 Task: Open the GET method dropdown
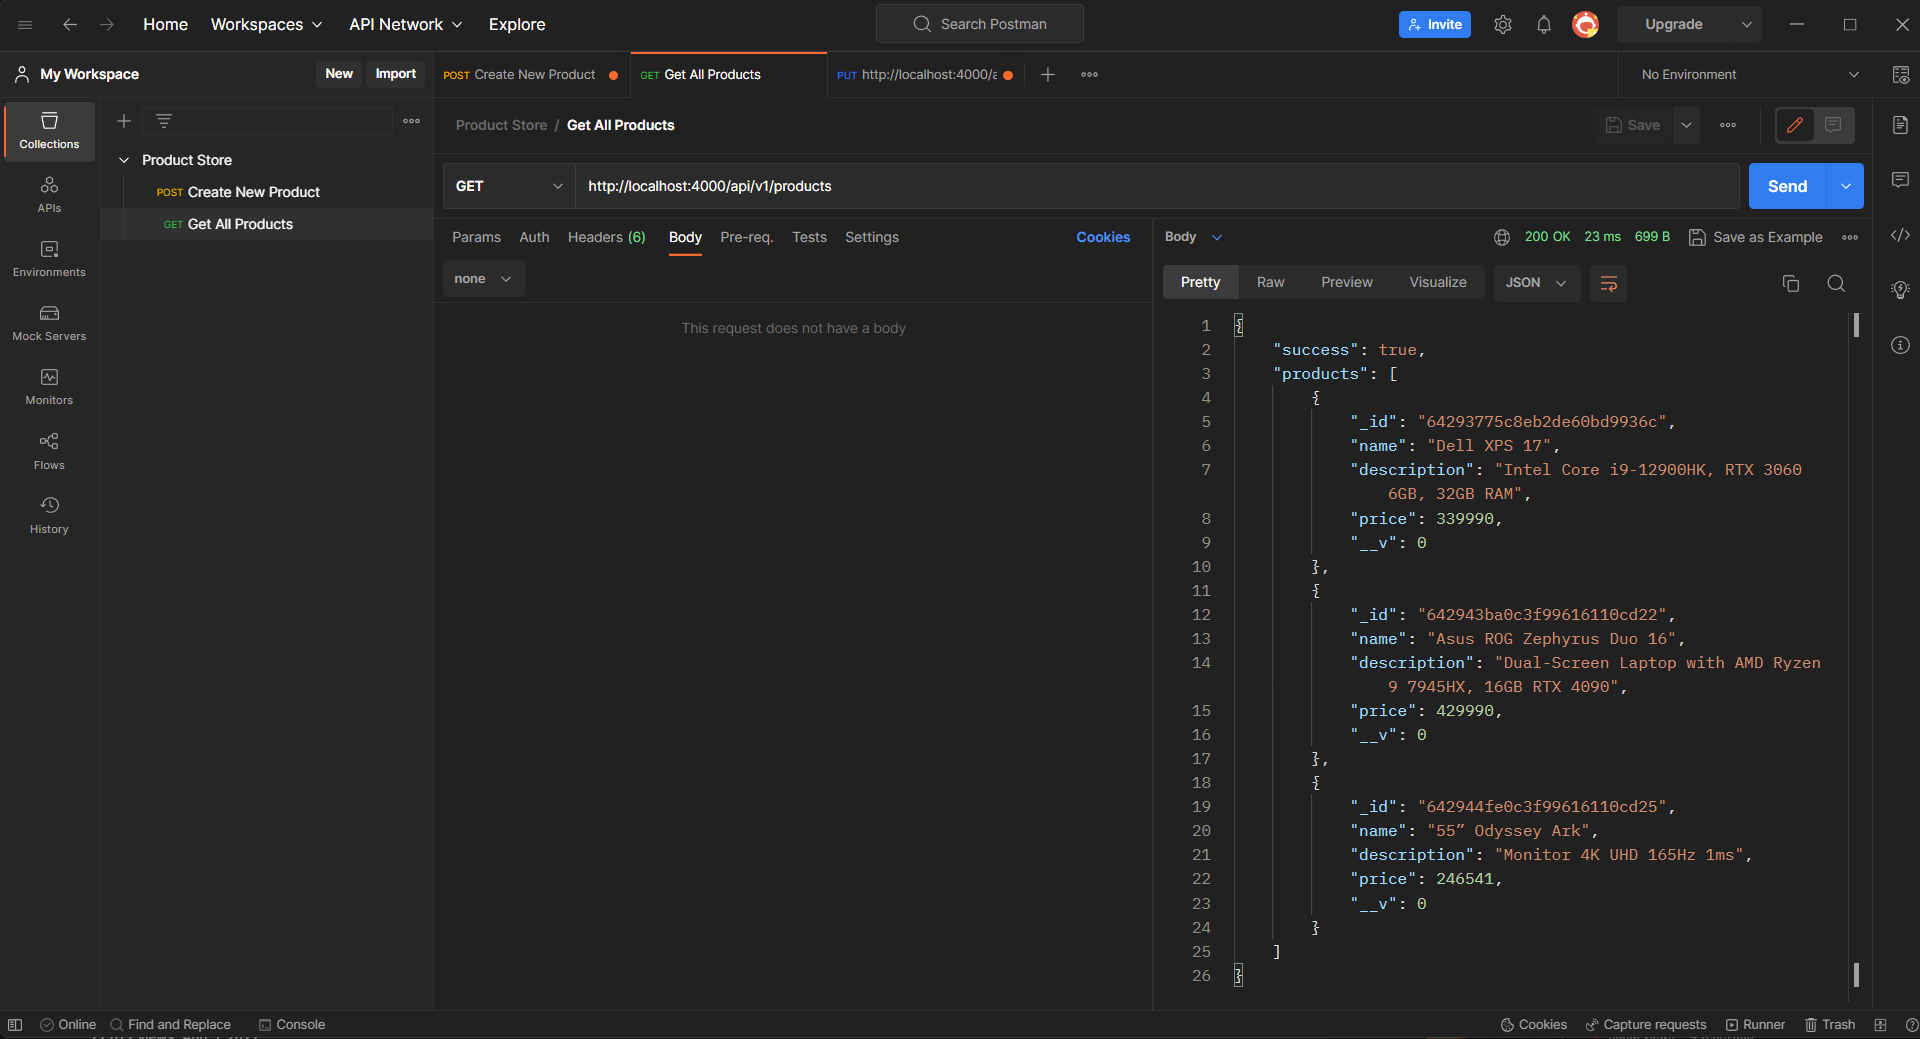click(x=508, y=186)
